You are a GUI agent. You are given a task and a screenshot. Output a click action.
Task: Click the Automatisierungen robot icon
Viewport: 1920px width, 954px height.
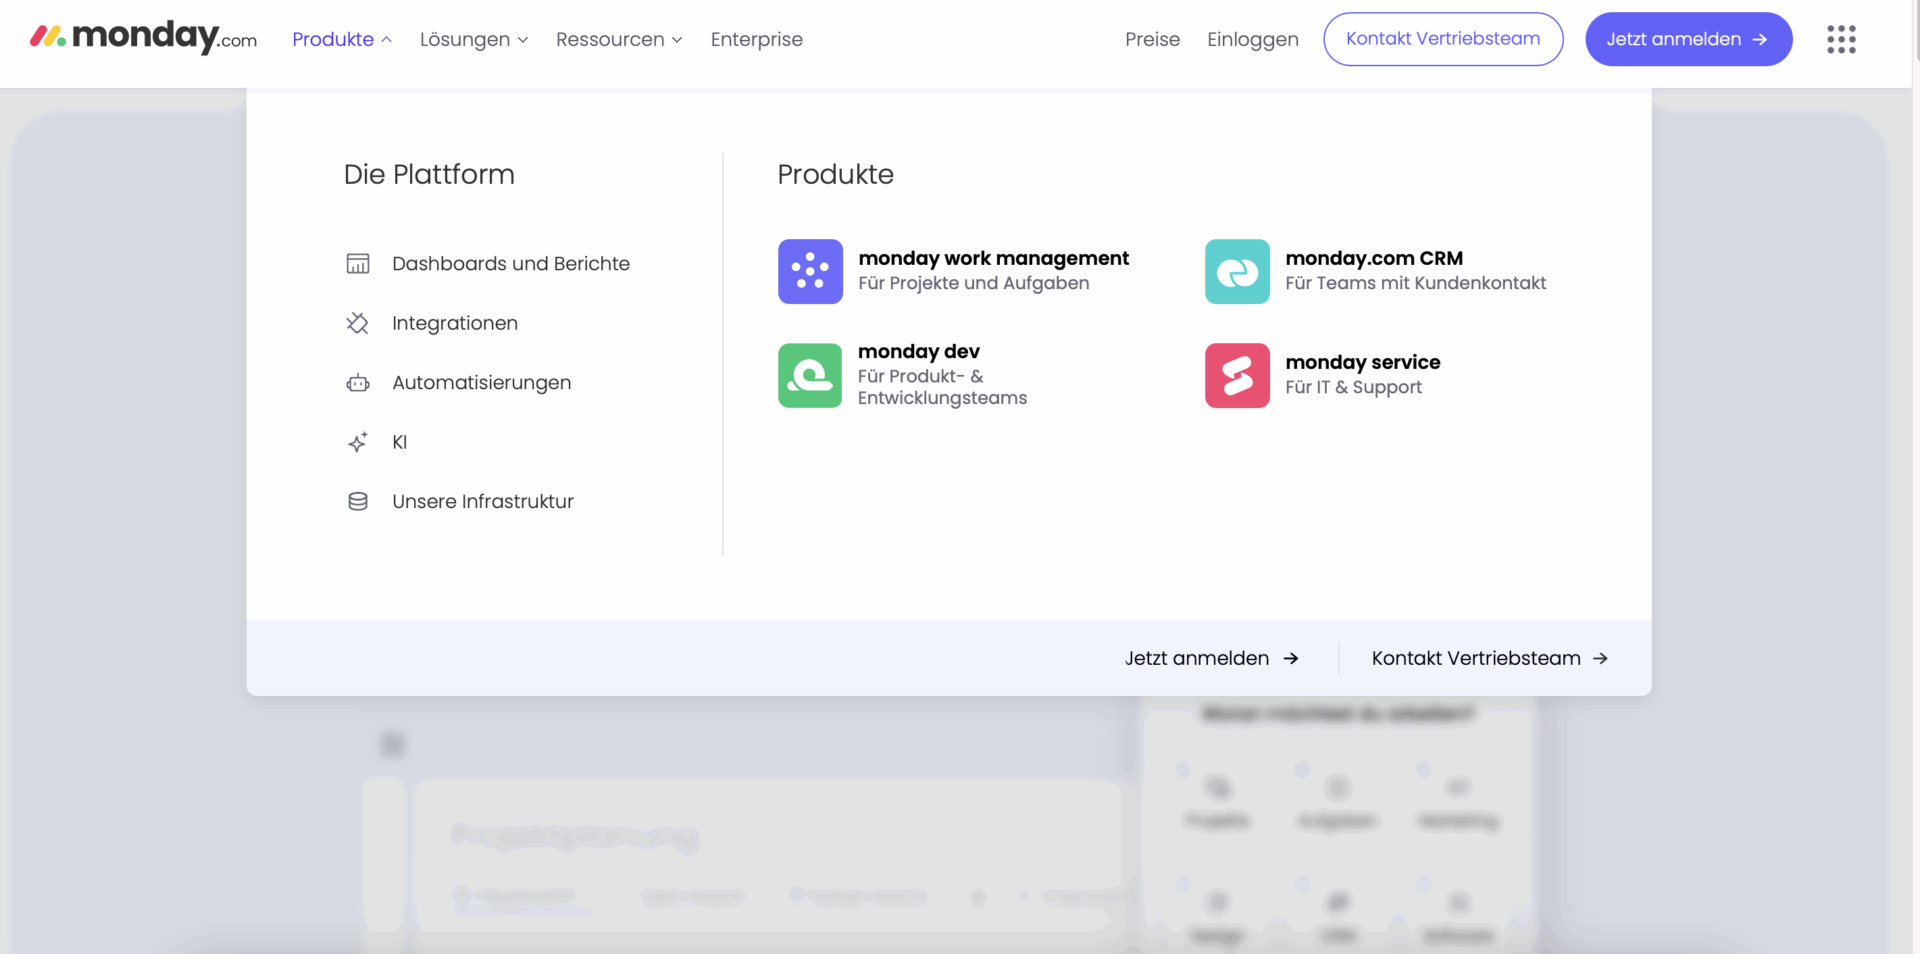point(358,383)
